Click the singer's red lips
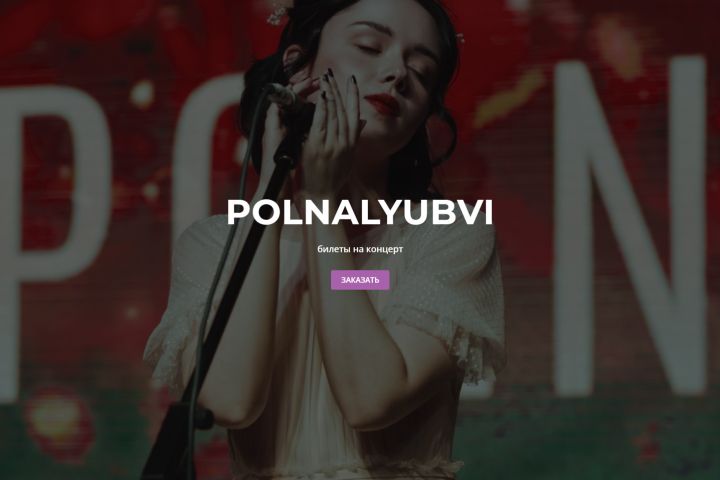This screenshot has width=720, height=480. click(x=382, y=104)
